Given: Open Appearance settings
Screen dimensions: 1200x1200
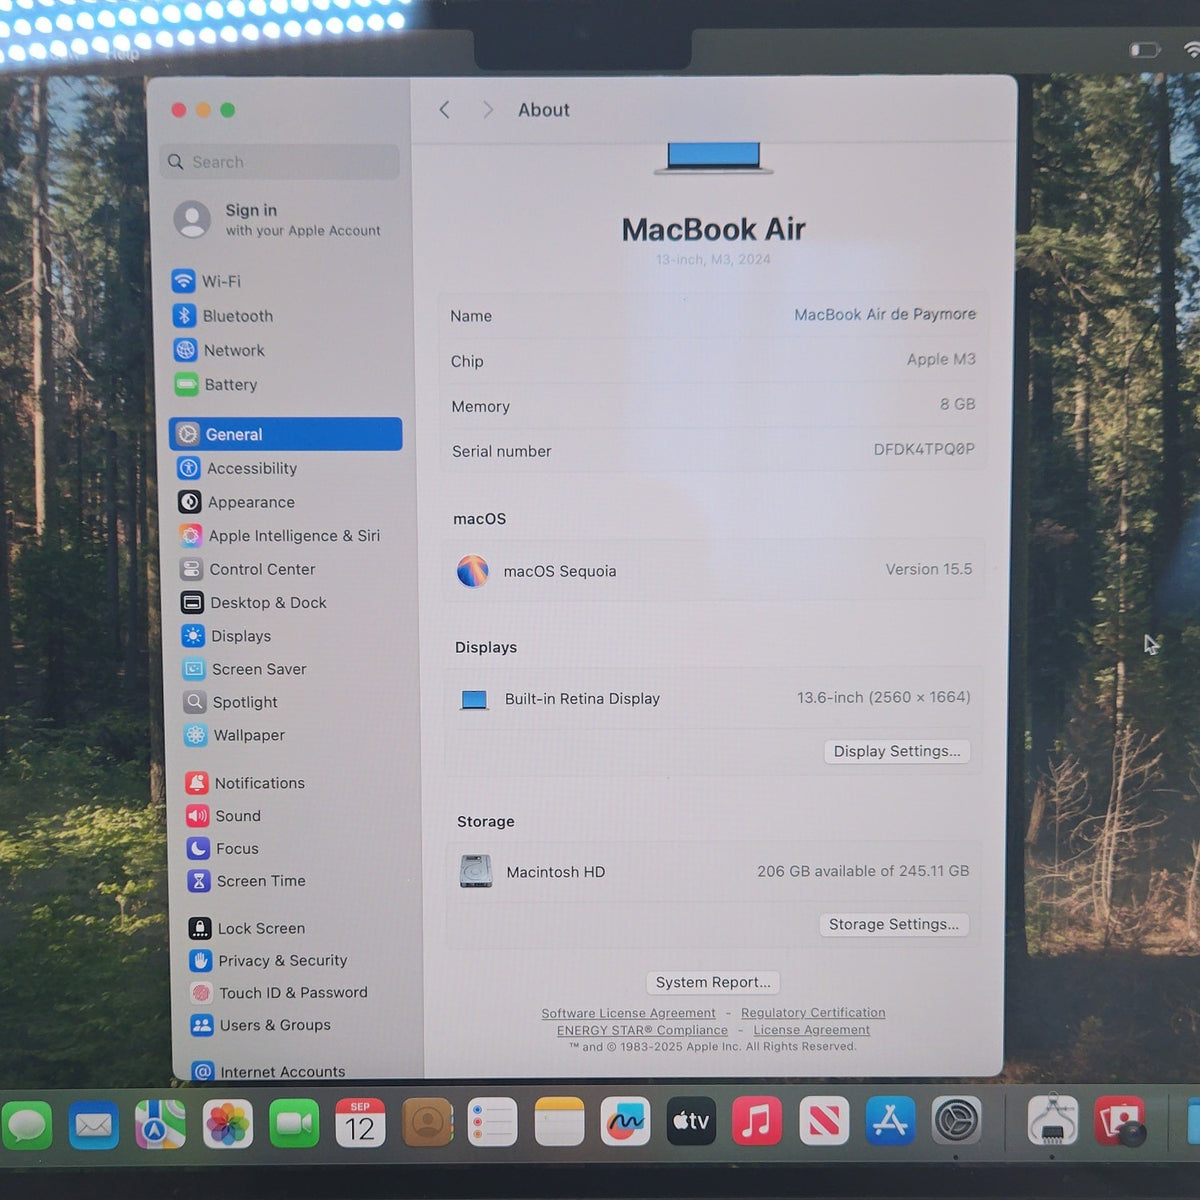Looking at the screenshot, I should 237,502.
